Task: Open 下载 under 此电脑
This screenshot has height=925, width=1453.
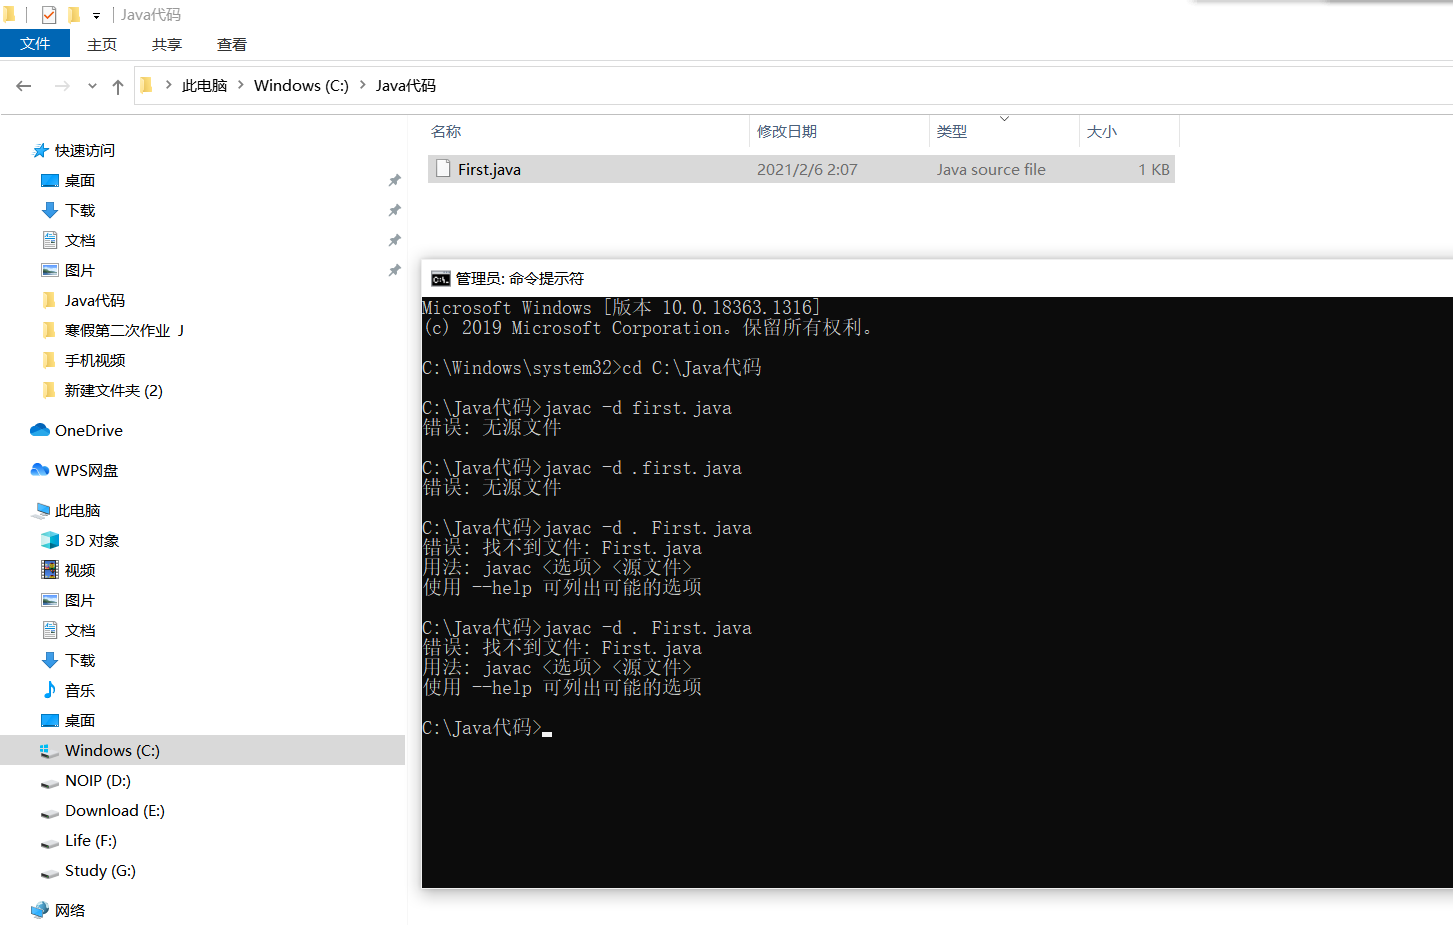Action: [x=80, y=660]
